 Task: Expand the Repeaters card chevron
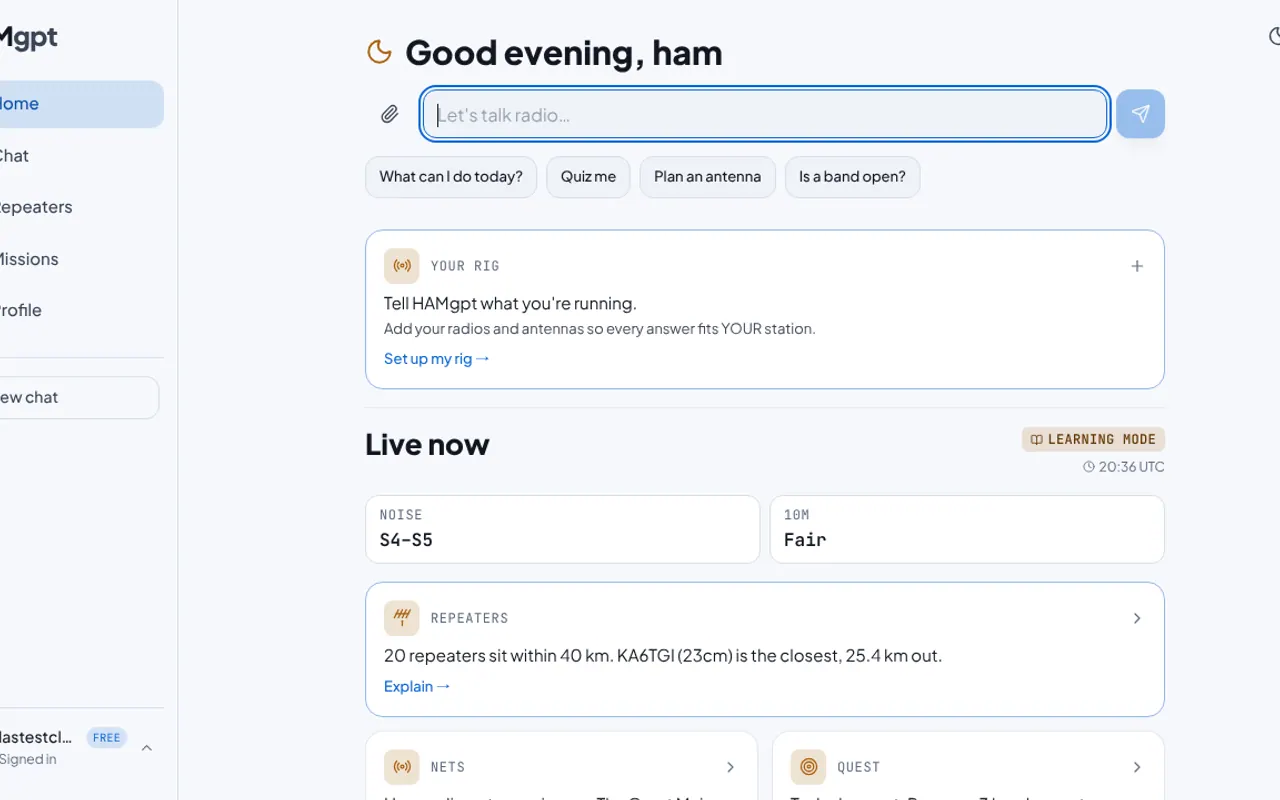[1137, 618]
